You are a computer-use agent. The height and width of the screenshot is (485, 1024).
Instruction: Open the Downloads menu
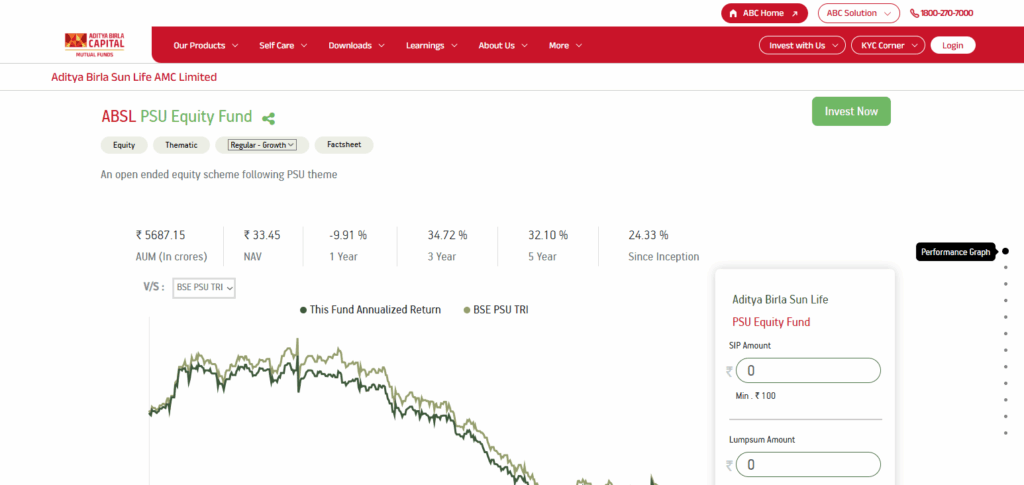point(357,46)
